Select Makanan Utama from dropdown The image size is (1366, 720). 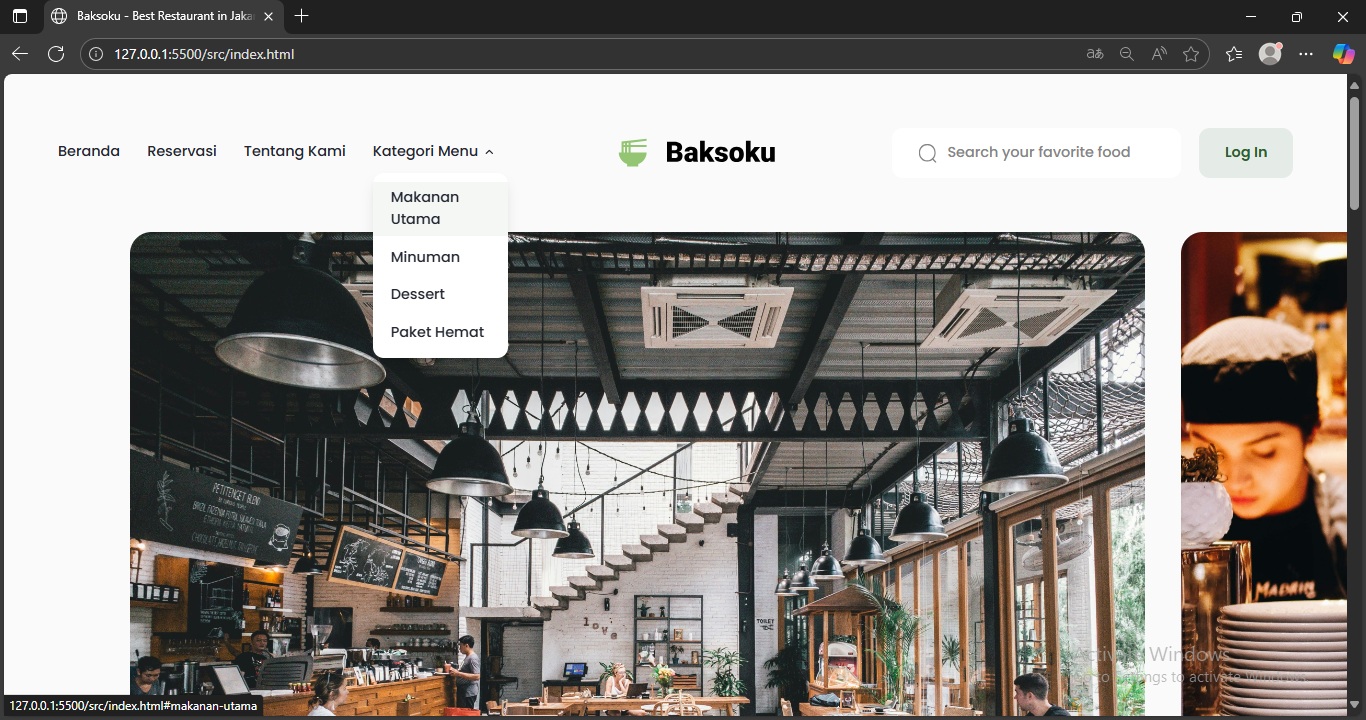click(x=425, y=208)
